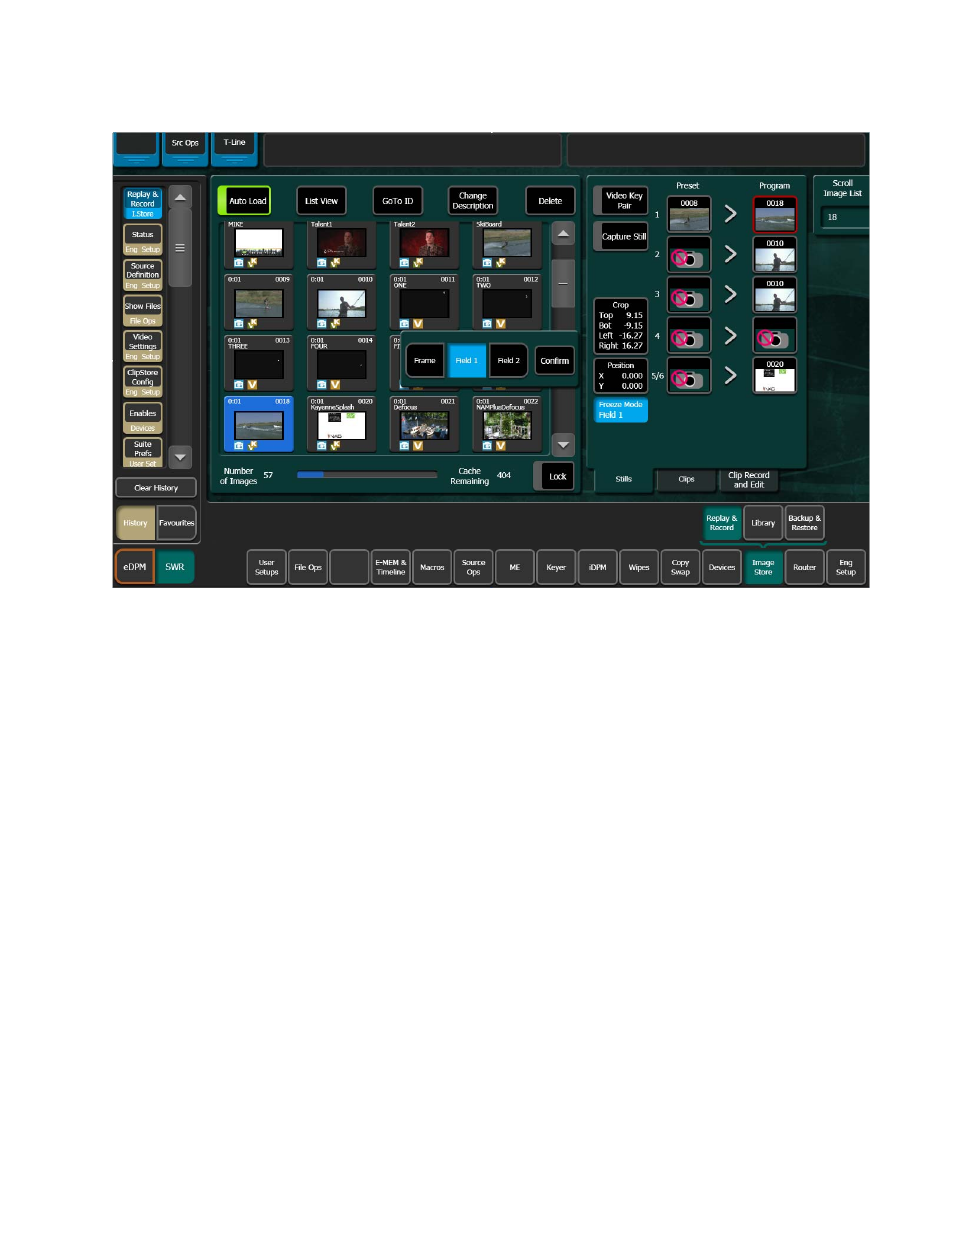Viewport: 954px width, 1235px height.
Task: Click the V video icon on thumbnail 0012
Action: point(501,324)
